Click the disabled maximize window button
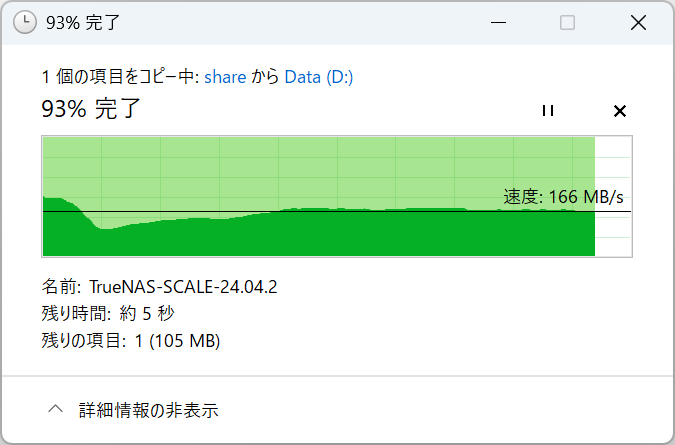Image resolution: width=675 pixels, height=445 pixels. pos(567,22)
